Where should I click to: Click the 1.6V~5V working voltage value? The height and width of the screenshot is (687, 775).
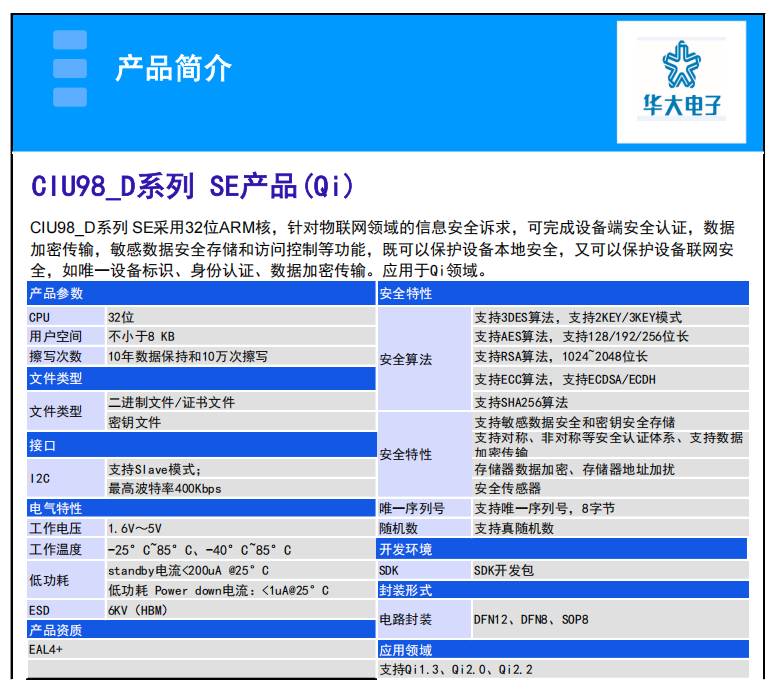pos(135,528)
